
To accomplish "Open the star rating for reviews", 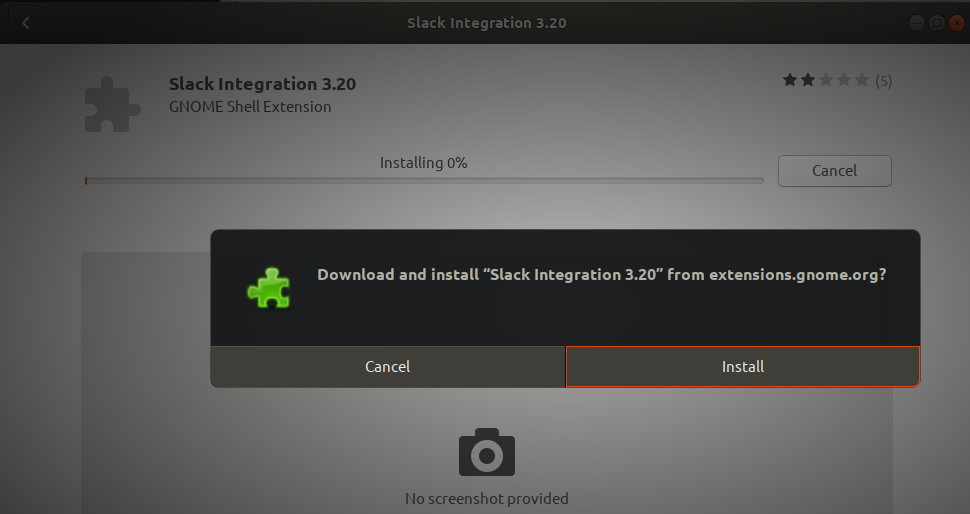I will (826, 80).
